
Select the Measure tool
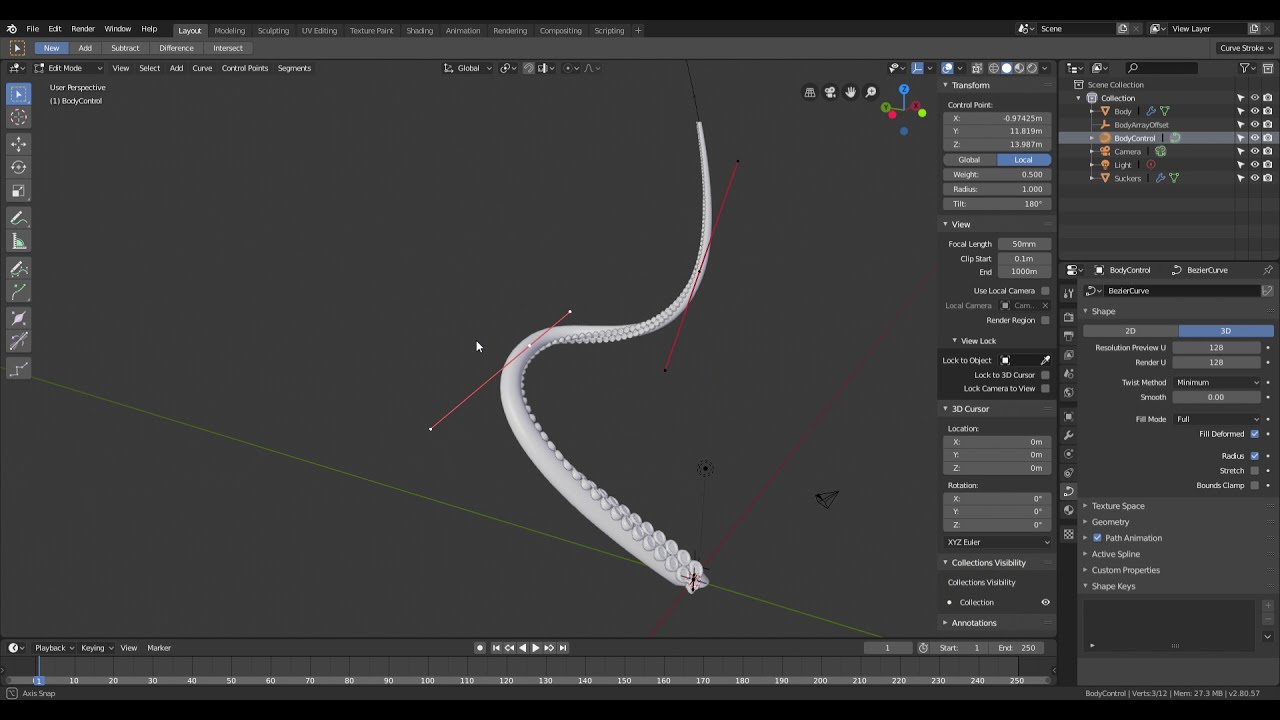(18, 242)
